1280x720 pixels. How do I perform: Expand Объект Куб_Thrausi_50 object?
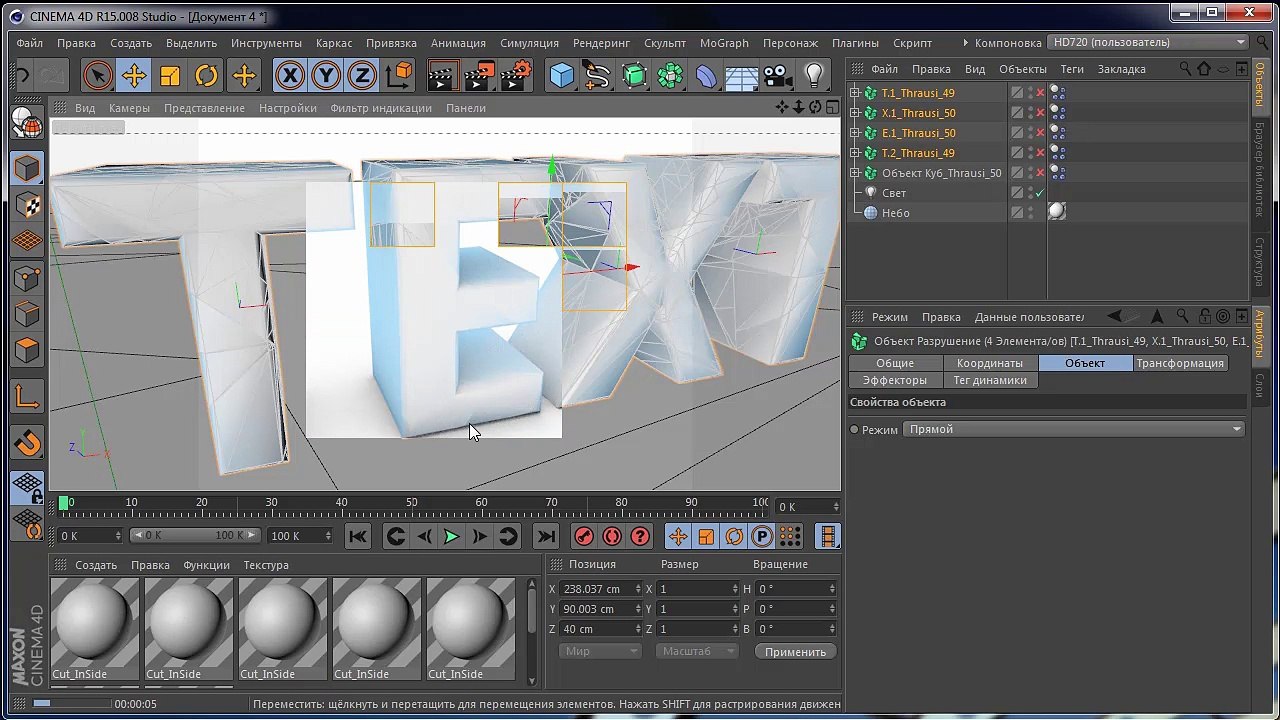(856, 173)
